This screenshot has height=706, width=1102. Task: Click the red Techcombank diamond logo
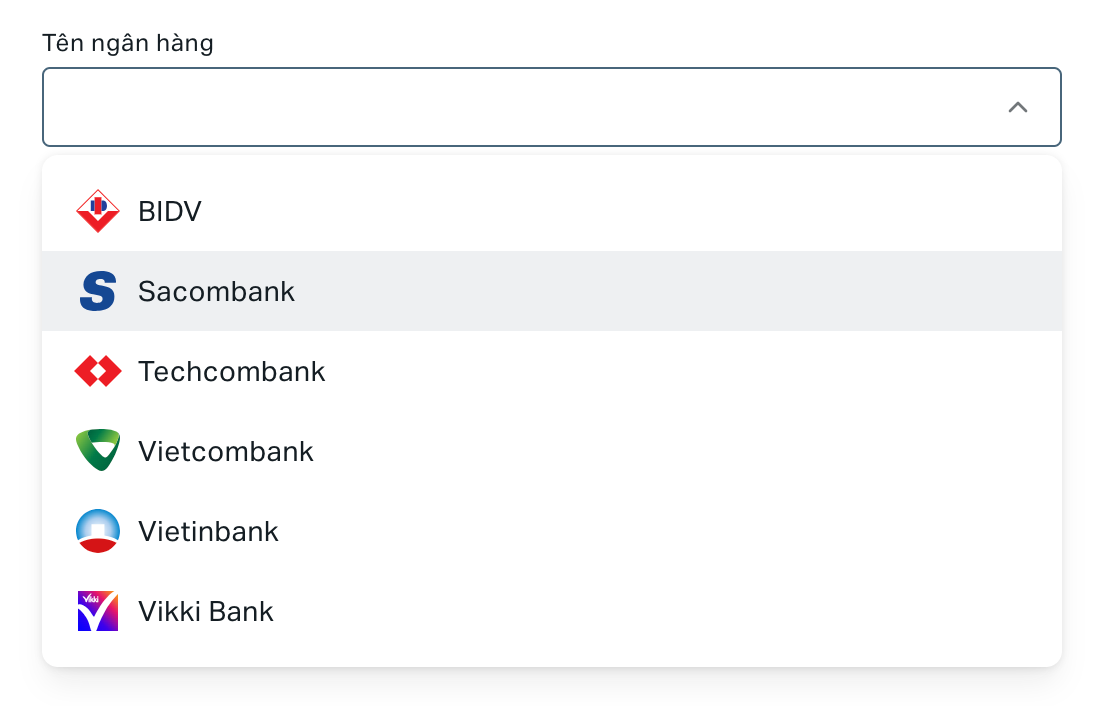(98, 371)
